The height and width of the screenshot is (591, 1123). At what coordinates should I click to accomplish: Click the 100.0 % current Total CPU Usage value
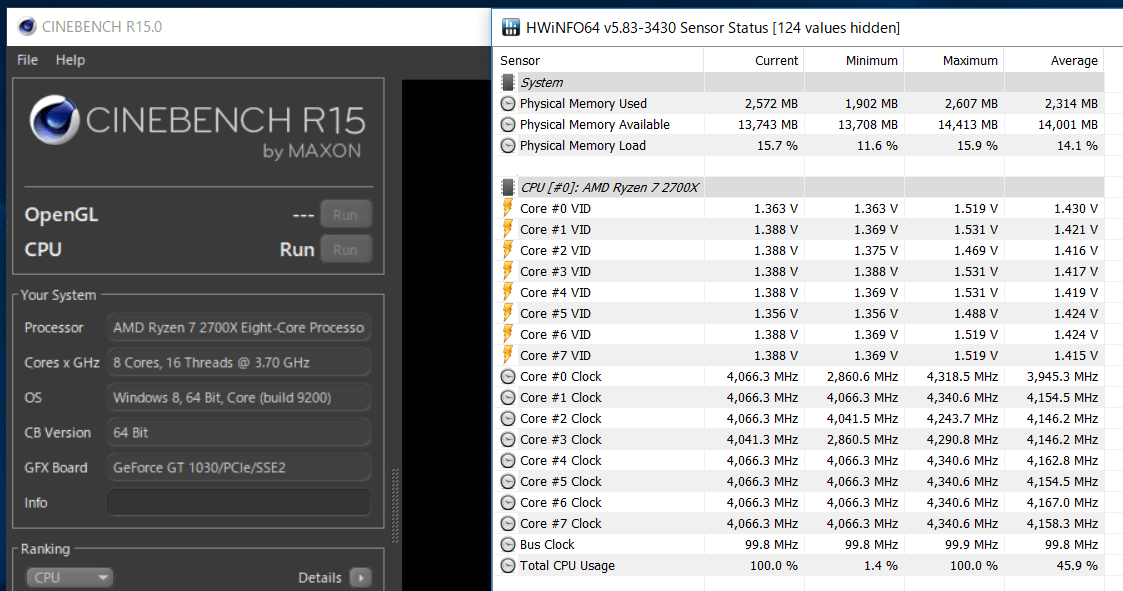773,565
